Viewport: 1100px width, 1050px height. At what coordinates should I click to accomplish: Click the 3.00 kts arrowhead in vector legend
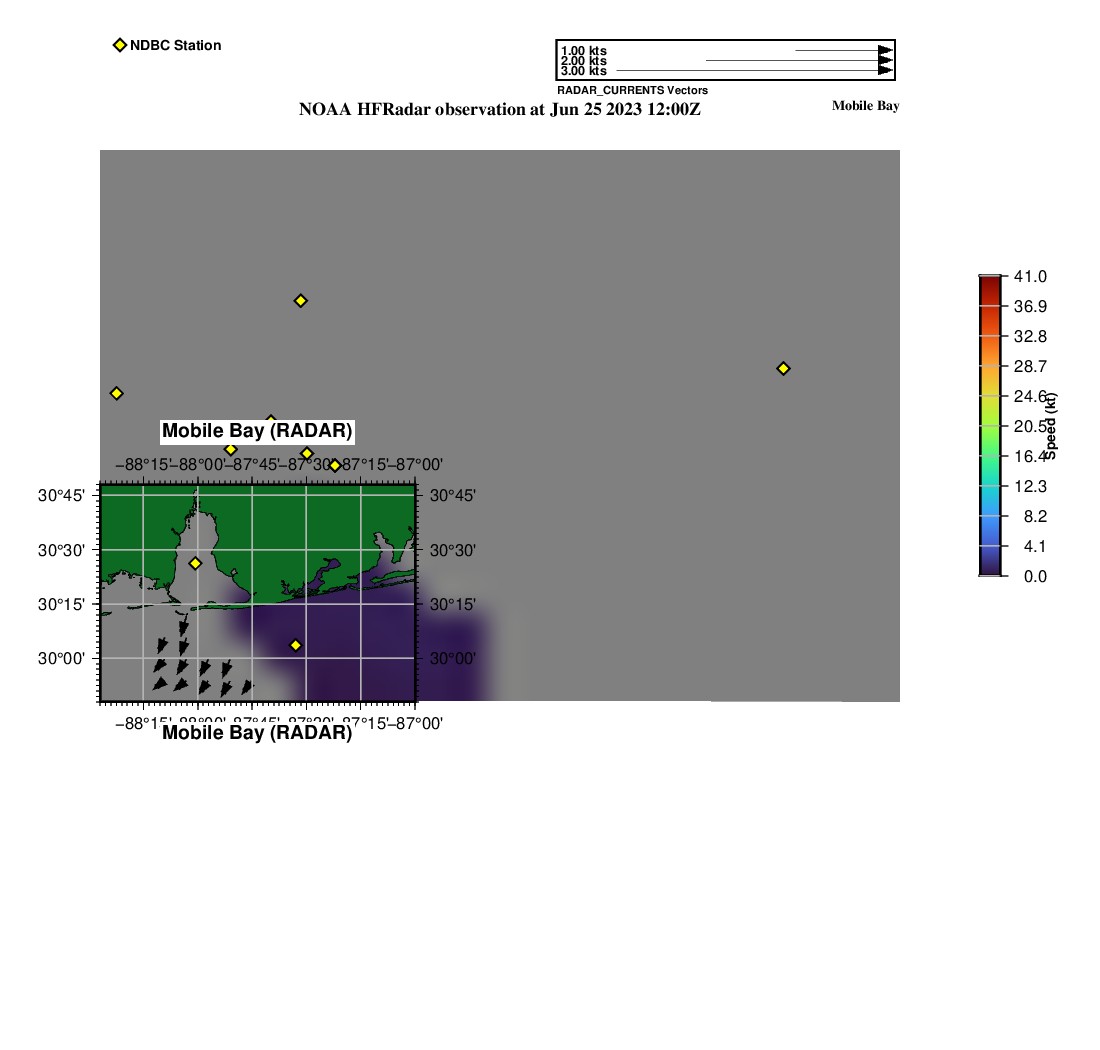click(x=885, y=71)
